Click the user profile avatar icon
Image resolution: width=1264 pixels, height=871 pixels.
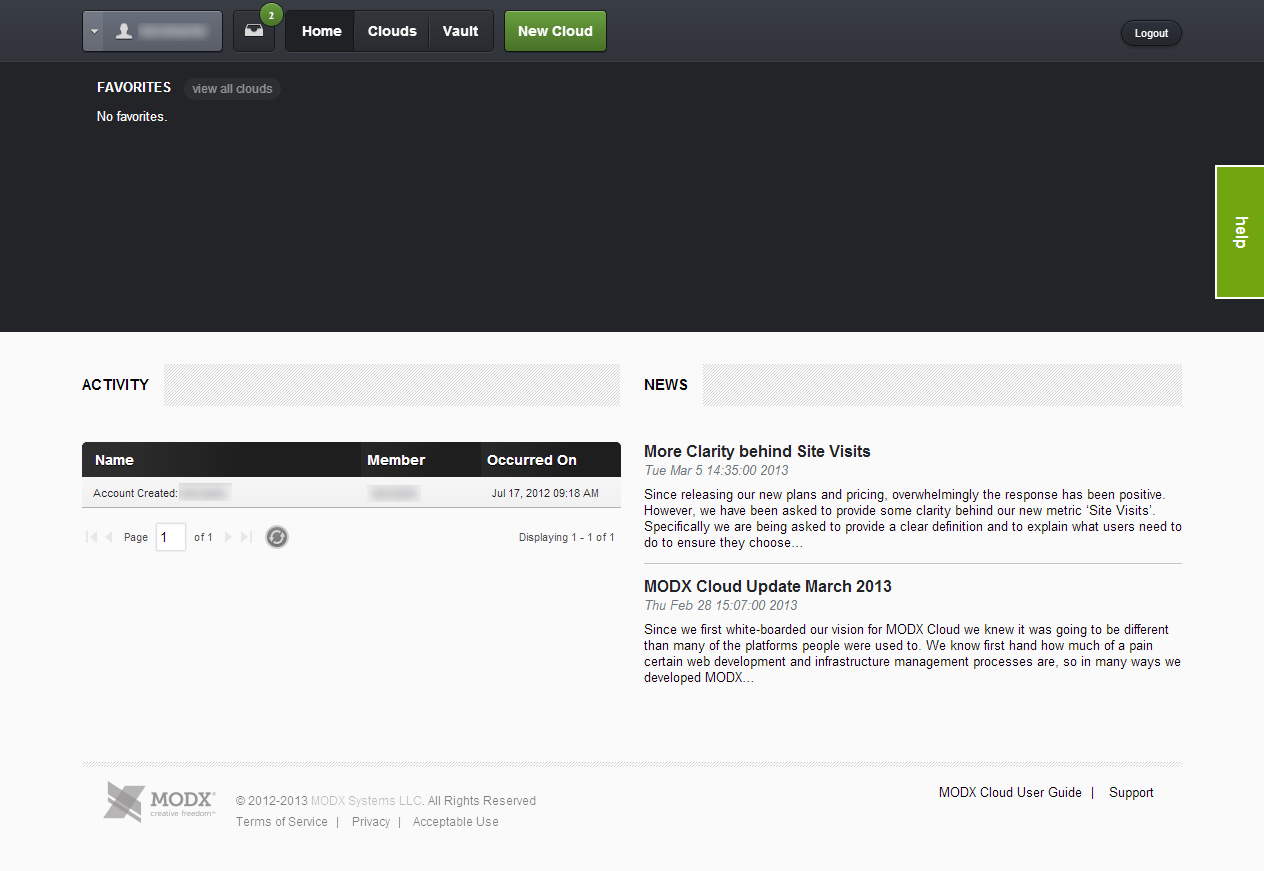(124, 31)
